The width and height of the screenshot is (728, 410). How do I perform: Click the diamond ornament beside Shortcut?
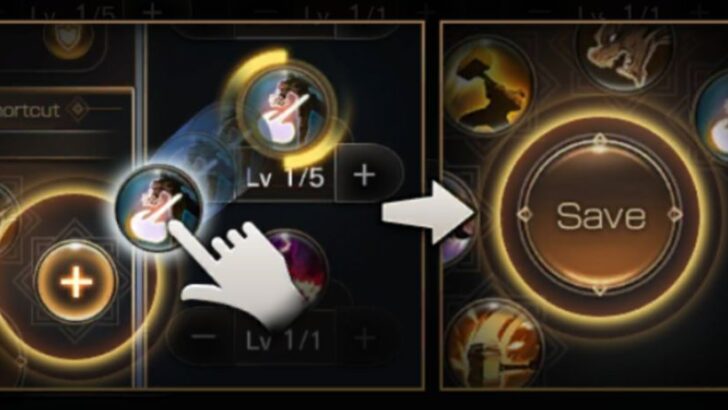(x=78, y=109)
